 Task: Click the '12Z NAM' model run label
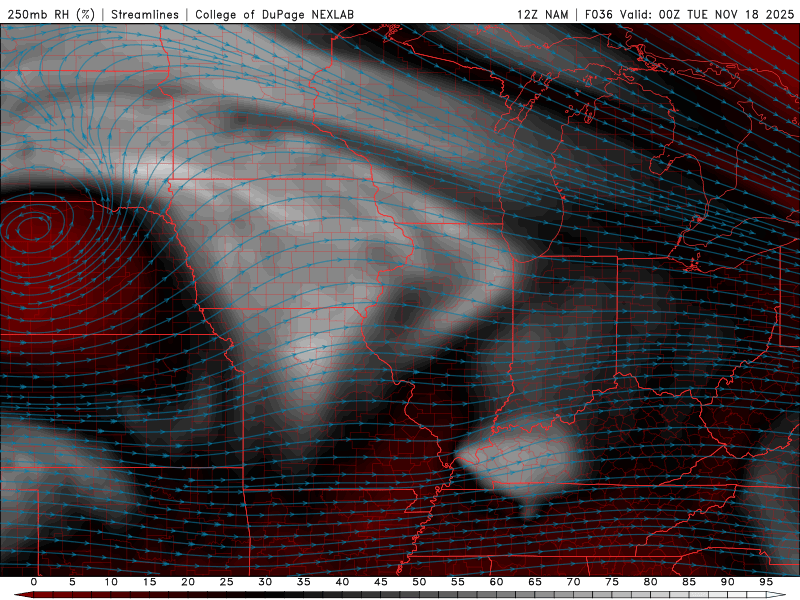543,14
